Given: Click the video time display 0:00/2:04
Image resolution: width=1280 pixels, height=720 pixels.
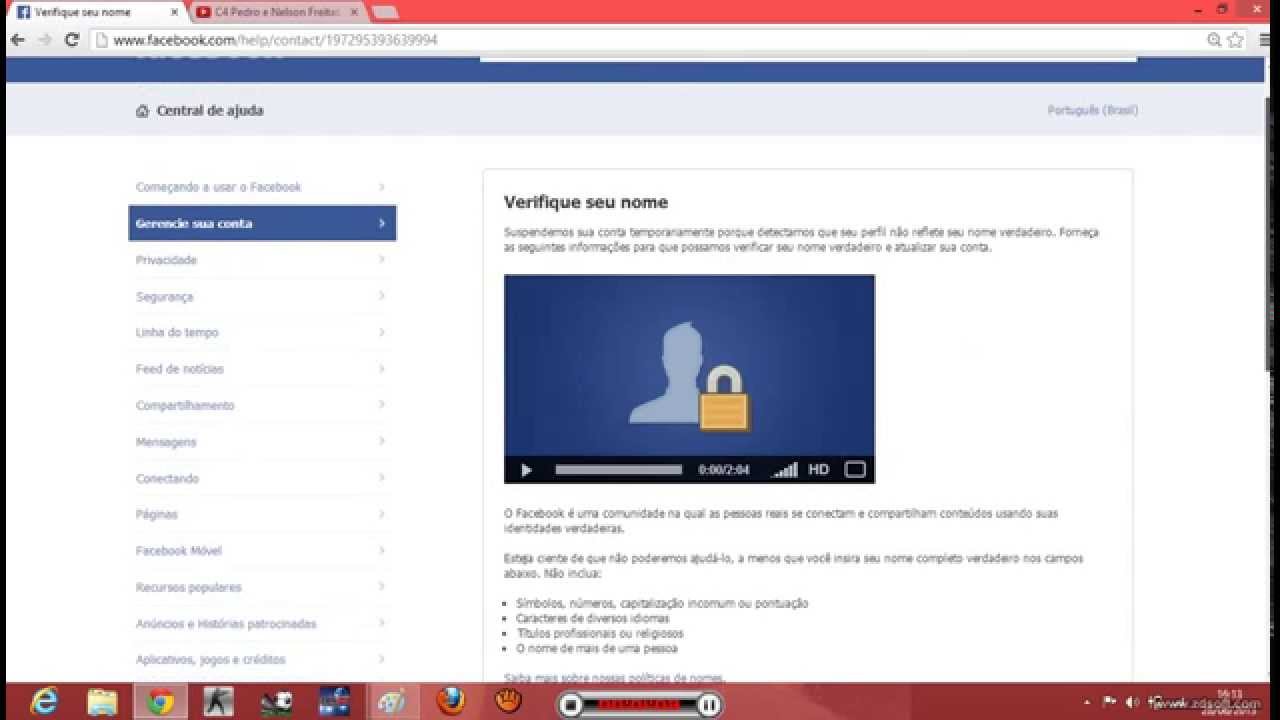Looking at the screenshot, I should click(723, 469).
